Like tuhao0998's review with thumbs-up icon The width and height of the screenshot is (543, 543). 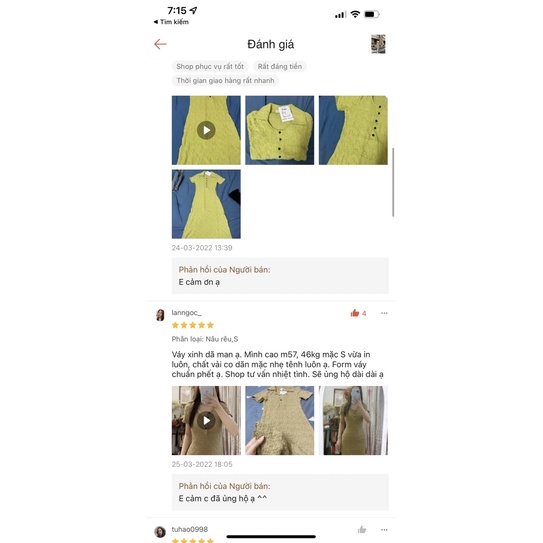(362, 529)
